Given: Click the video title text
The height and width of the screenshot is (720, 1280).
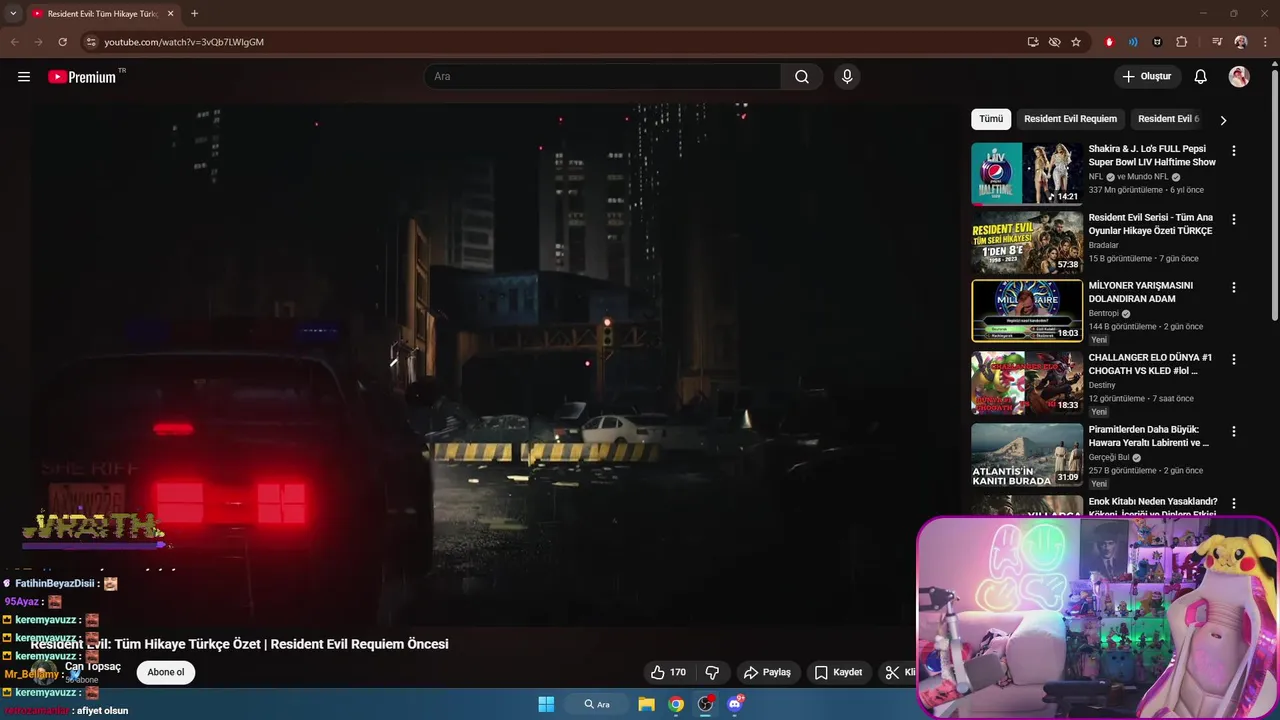Looking at the screenshot, I should pyautogui.click(x=239, y=644).
